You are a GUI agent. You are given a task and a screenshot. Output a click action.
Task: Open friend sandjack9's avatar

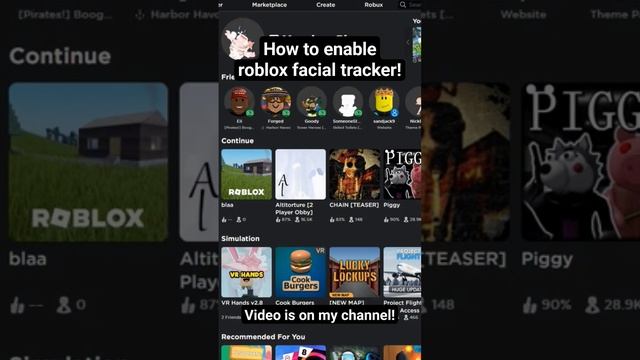(x=384, y=101)
